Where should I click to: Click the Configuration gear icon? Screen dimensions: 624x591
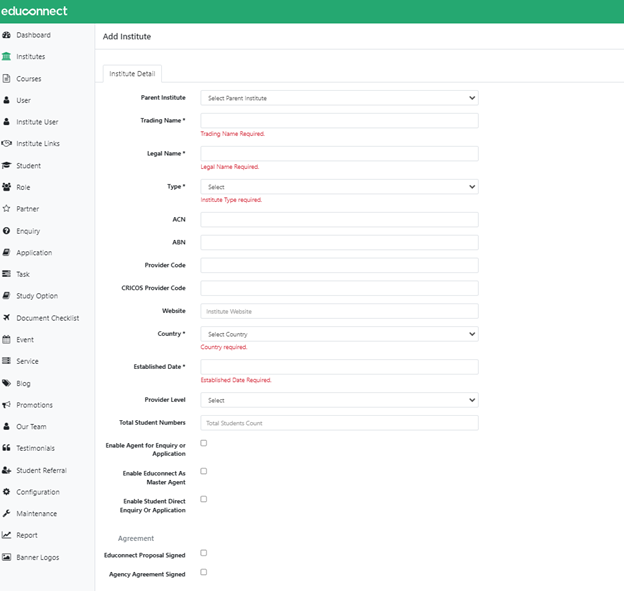(x=6, y=492)
